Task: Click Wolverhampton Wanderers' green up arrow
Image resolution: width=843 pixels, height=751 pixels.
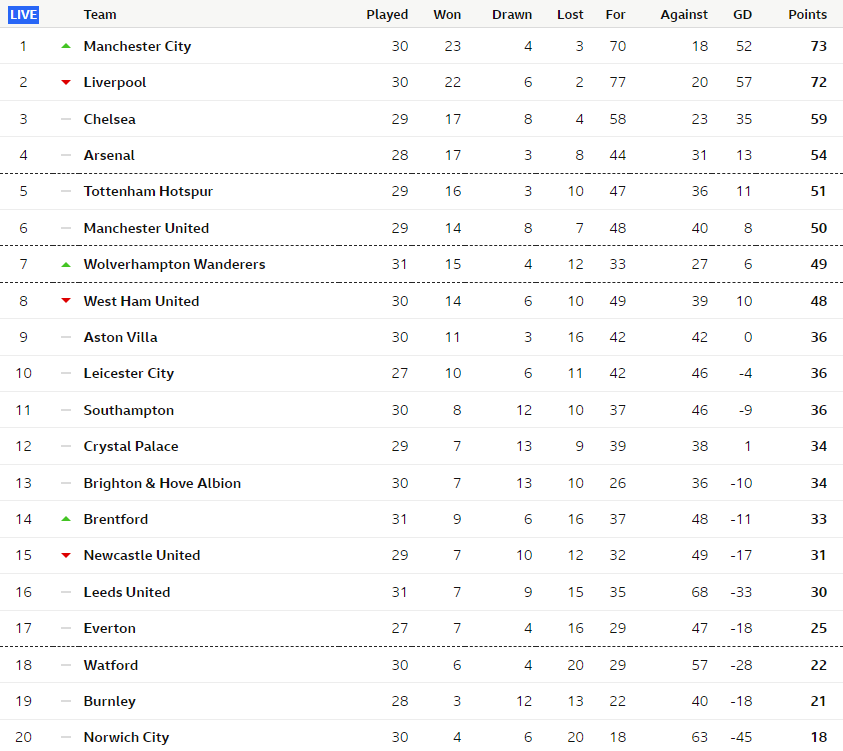Action: pyautogui.click(x=66, y=264)
